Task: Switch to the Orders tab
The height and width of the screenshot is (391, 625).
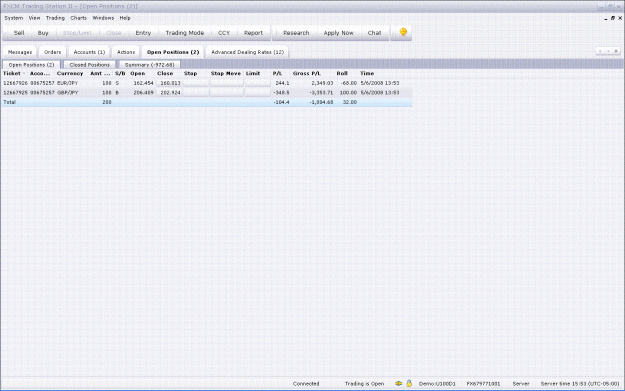Action: [x=53, y=52]
